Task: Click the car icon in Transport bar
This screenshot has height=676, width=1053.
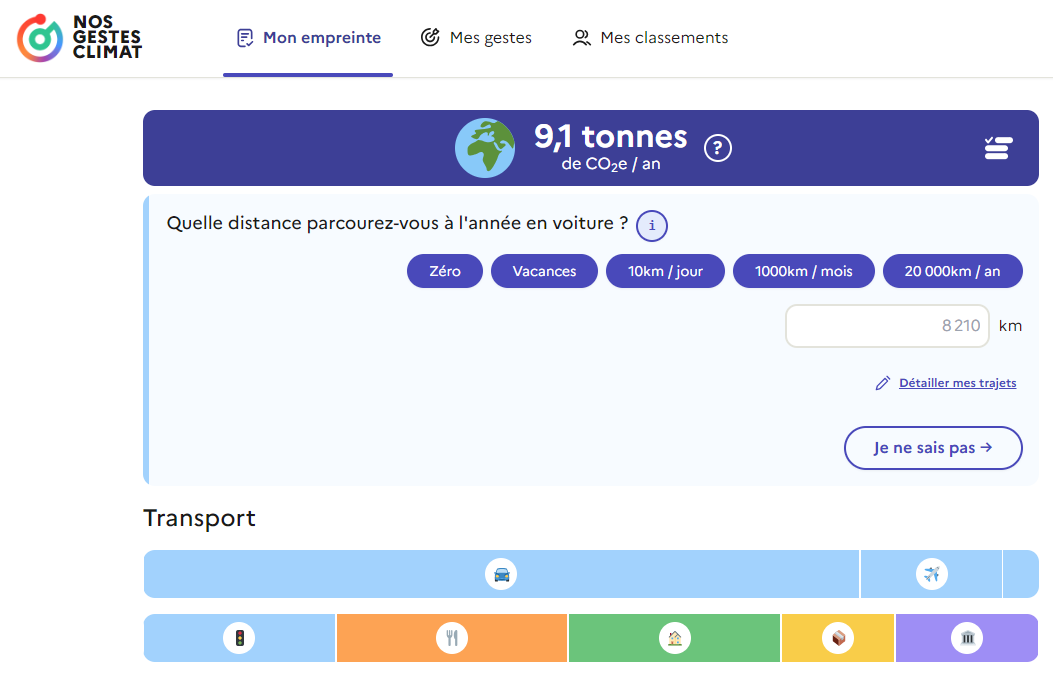Action: [x=501, y=574]
